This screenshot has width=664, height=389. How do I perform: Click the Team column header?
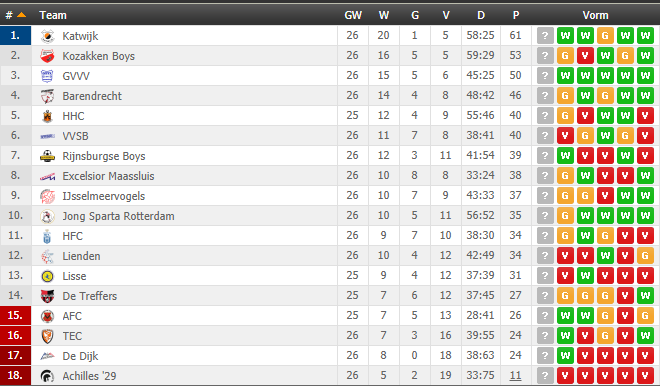pos(53,15)
